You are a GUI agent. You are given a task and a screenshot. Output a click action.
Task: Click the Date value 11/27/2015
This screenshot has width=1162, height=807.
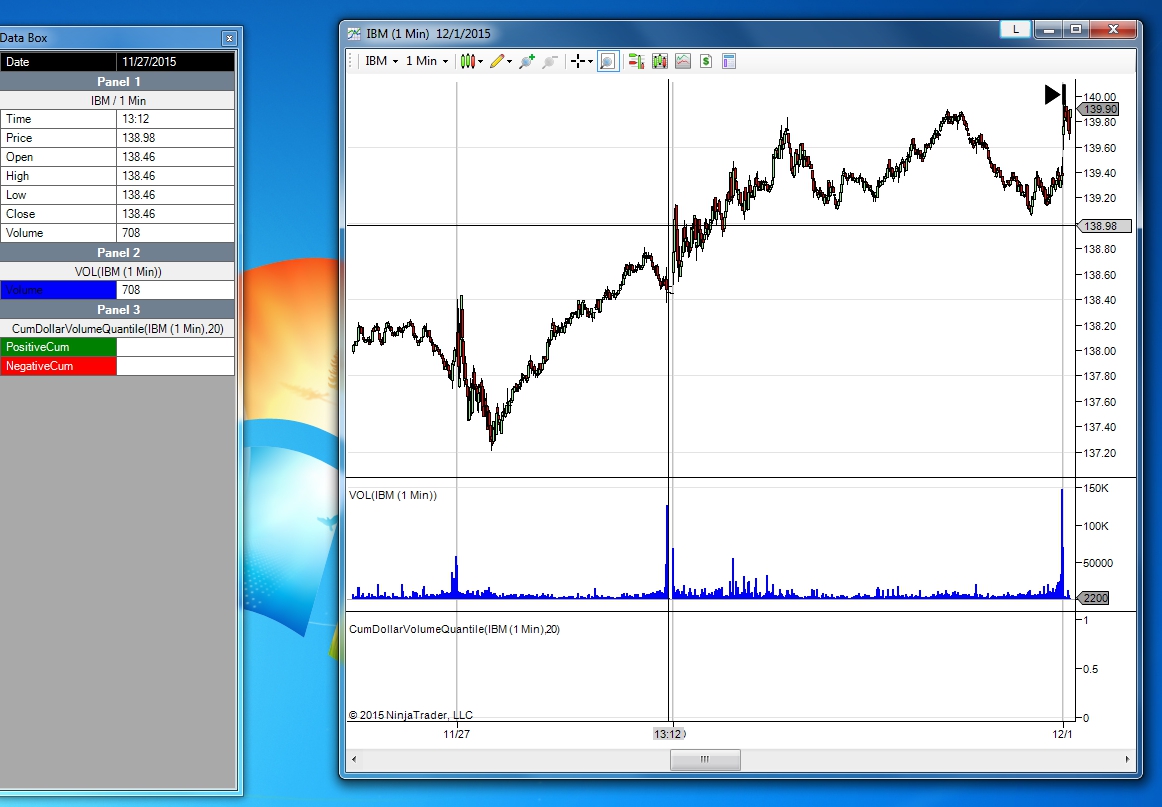pos(176,62)
